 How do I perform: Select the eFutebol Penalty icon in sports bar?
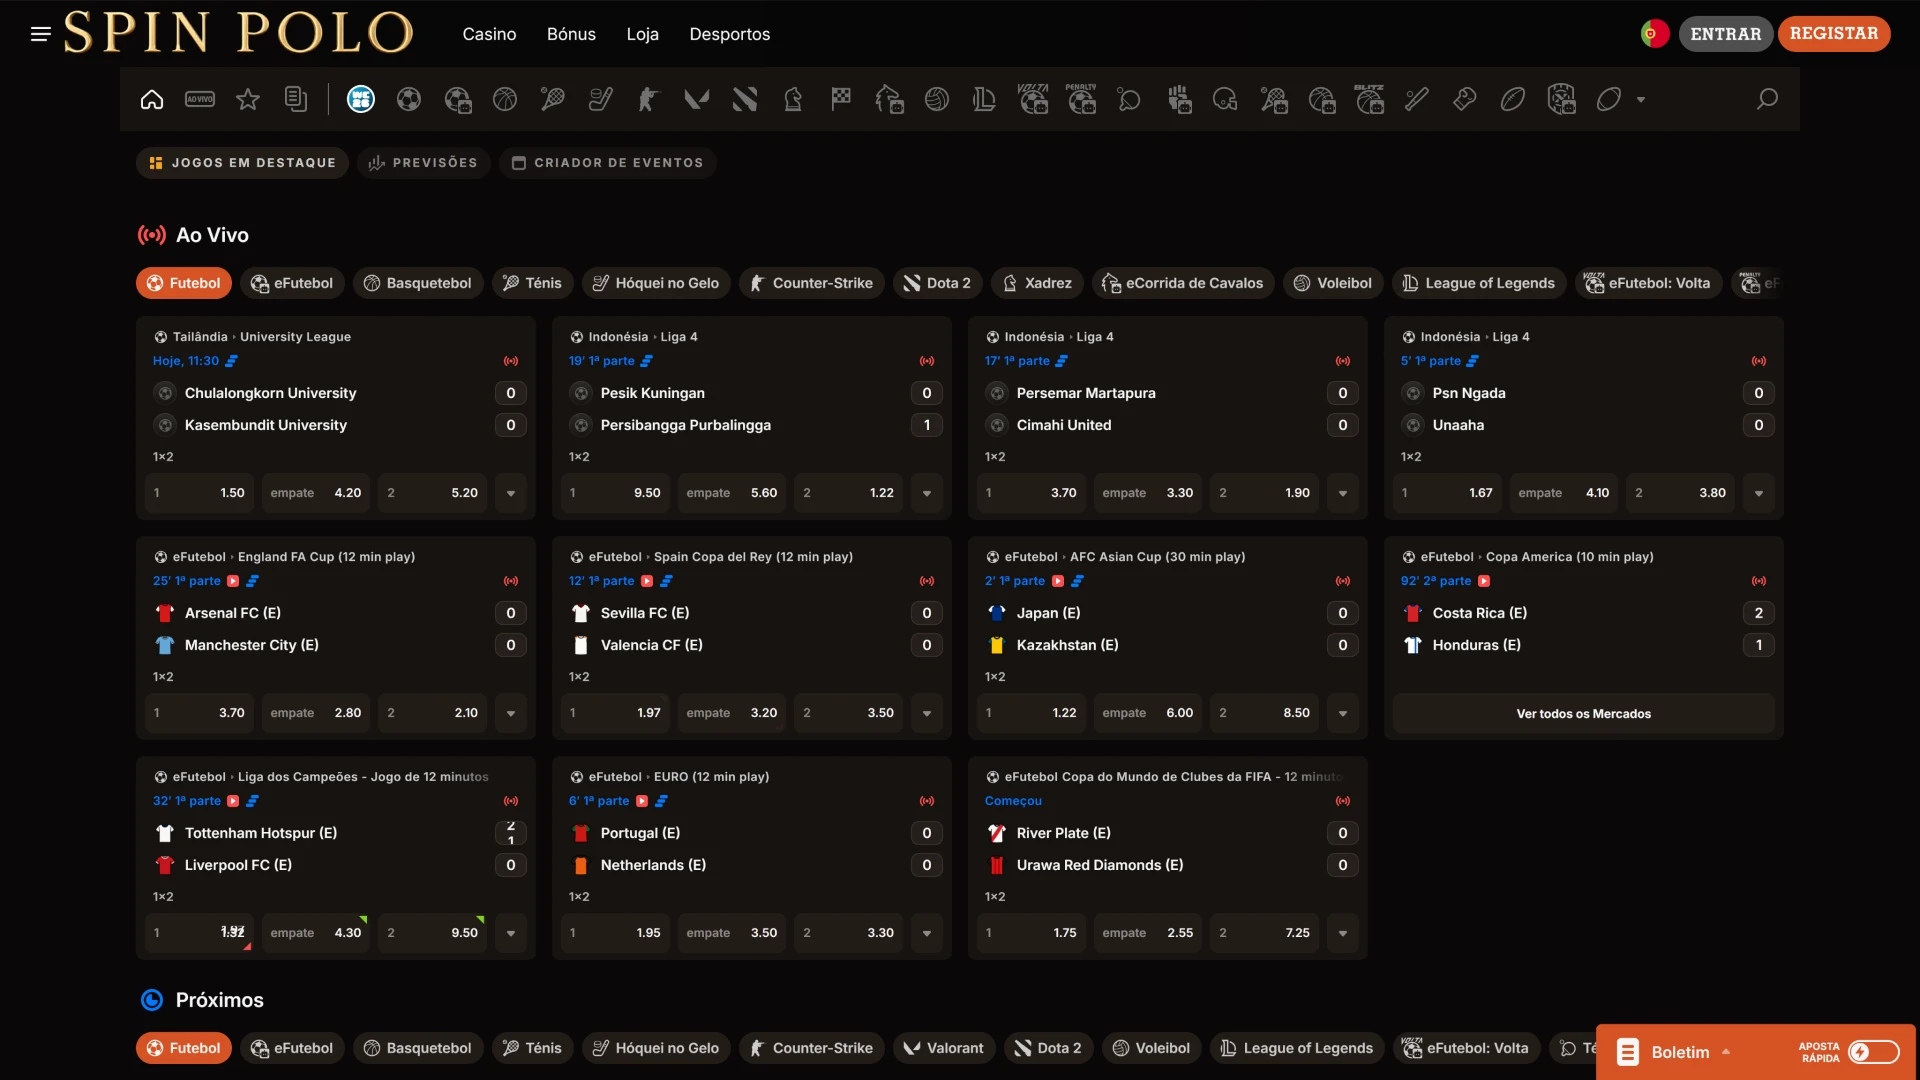click(1081, 99)
